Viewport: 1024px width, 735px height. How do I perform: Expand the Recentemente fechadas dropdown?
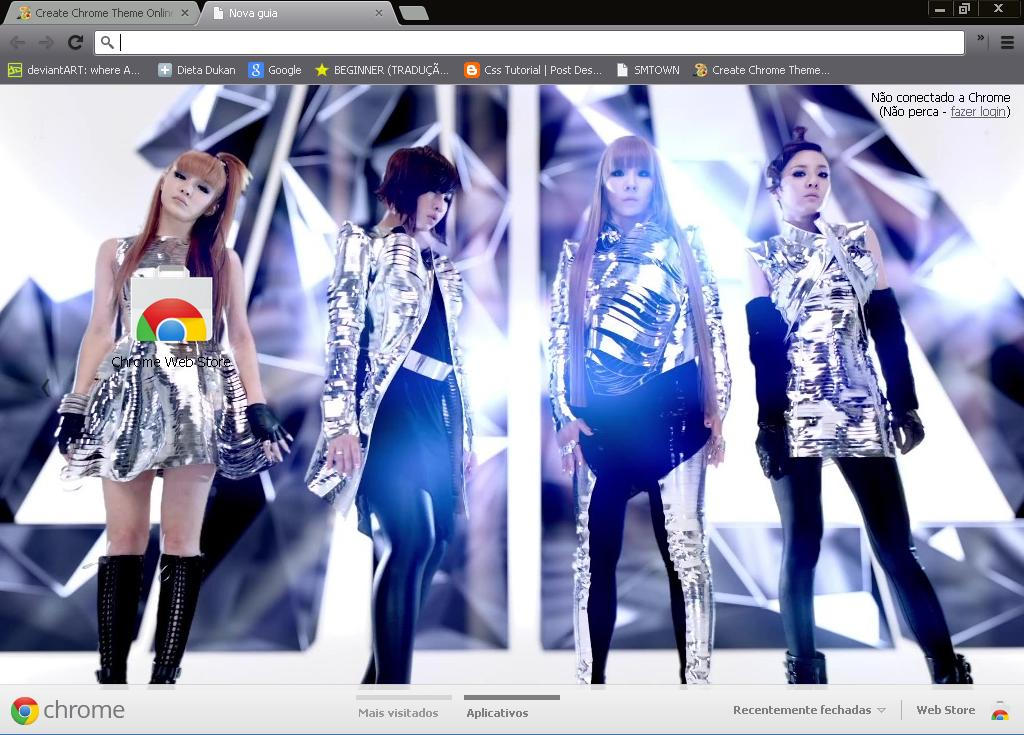pos(808,710)
